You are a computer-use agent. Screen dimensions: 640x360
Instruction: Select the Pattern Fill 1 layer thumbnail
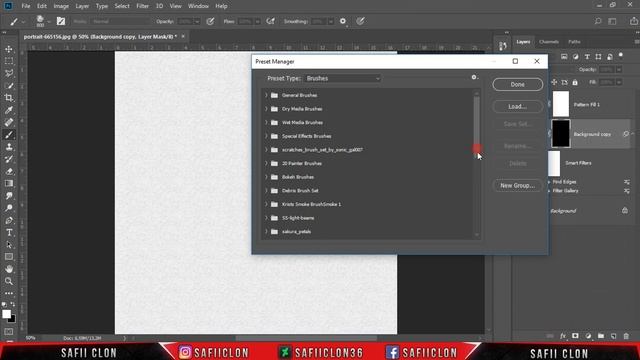tap(561, 104)
